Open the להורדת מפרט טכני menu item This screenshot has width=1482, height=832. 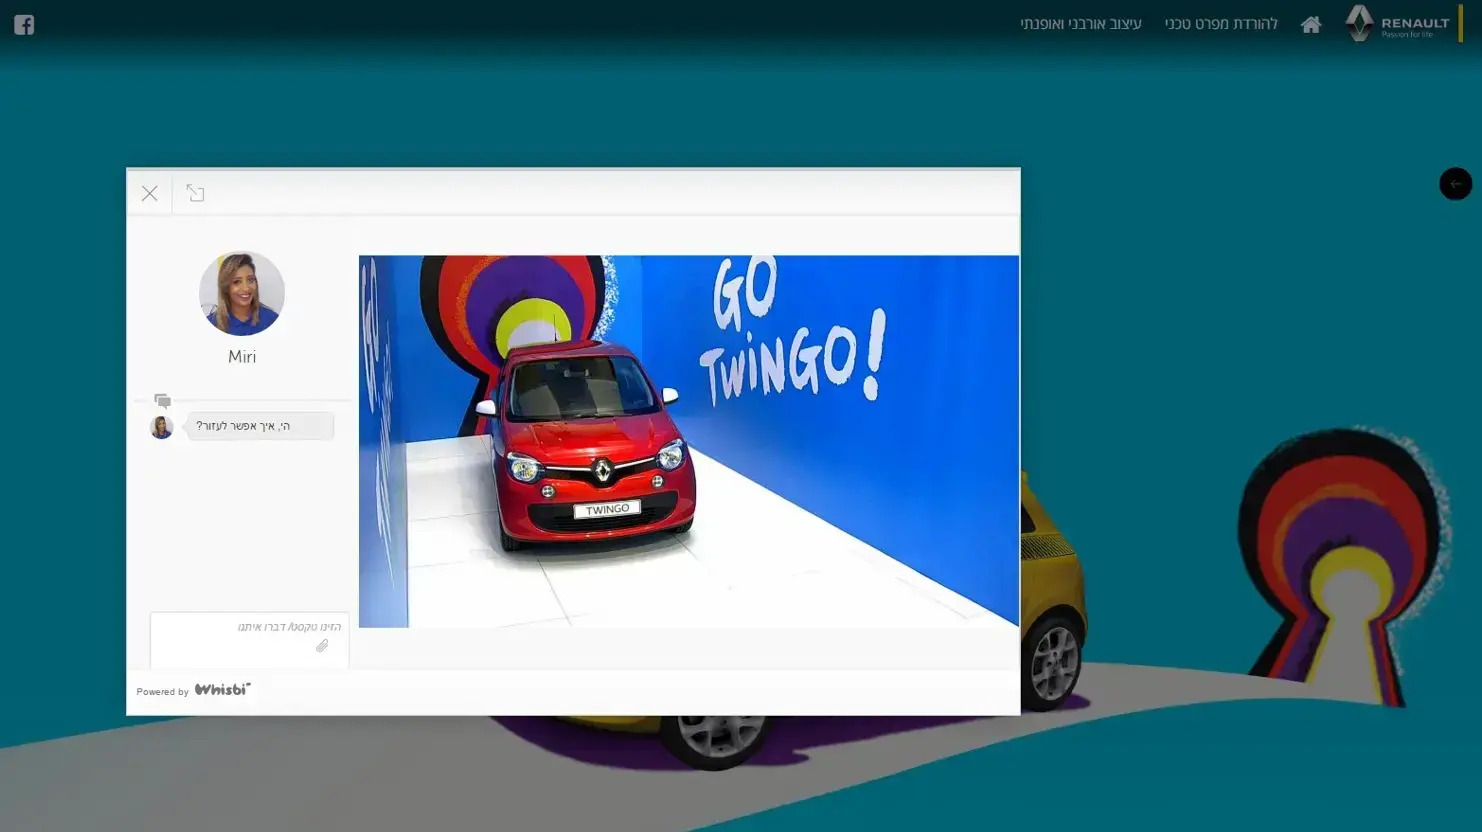click(1221, 24)
